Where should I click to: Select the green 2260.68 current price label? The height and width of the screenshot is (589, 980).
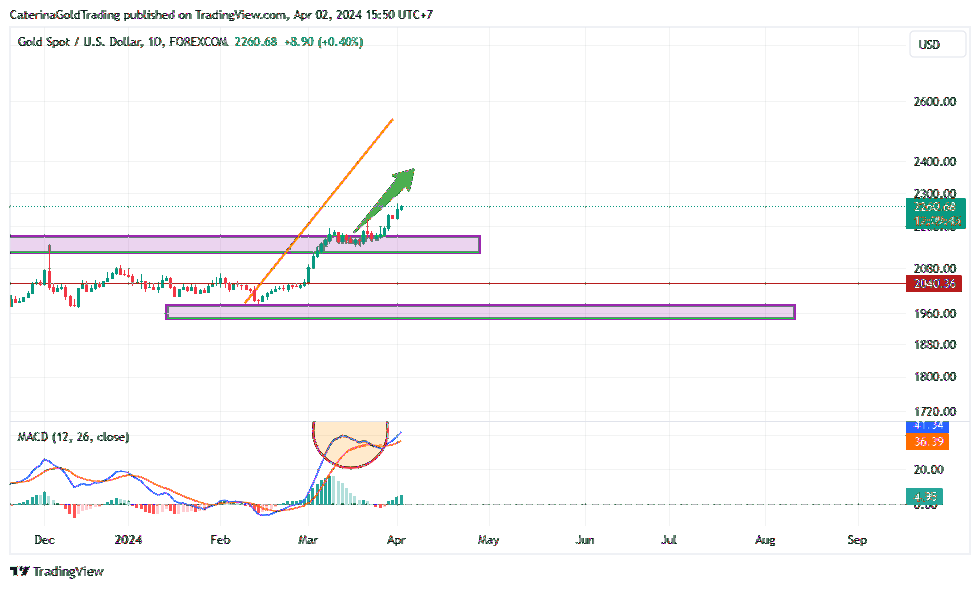(936, 207)
